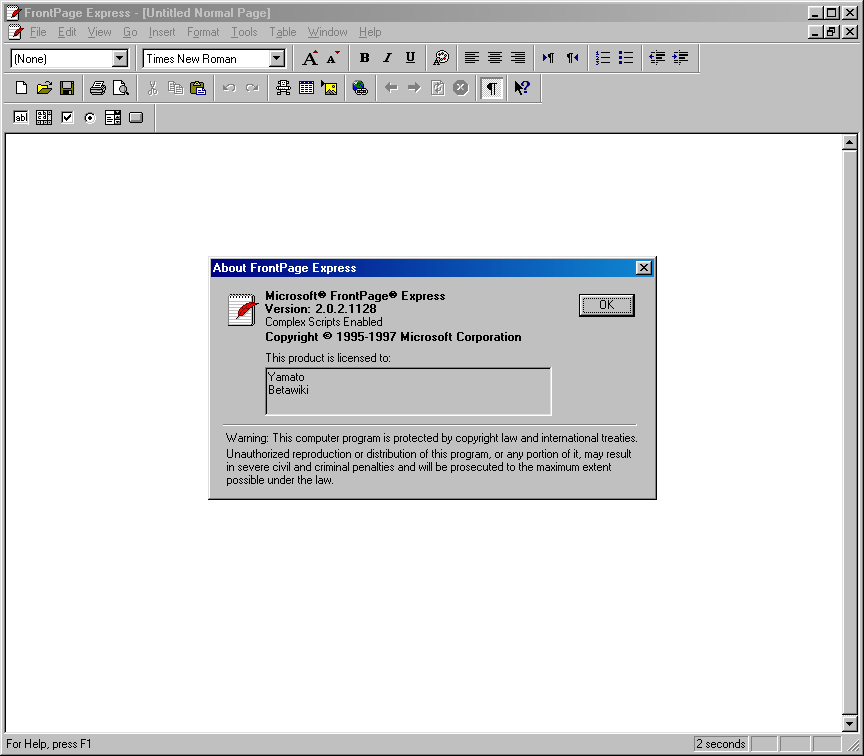864x756 pixels.
Task: Open the Tools menu
Action: [244, 32]
